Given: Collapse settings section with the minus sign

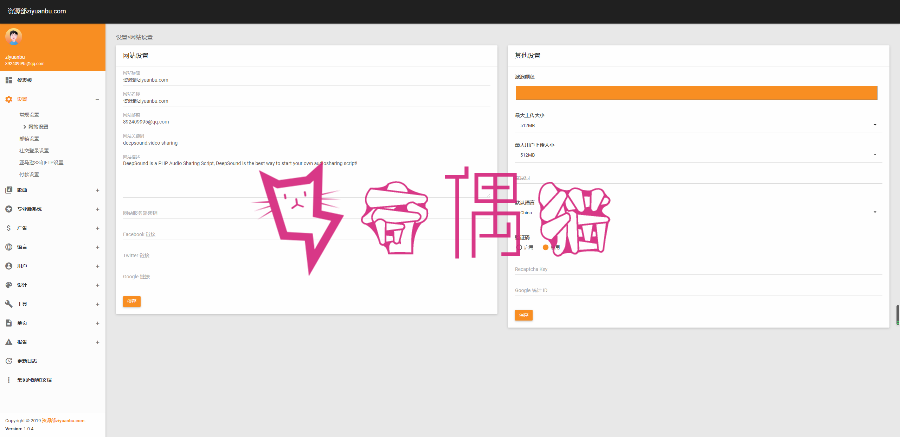Looking at the screenshot, I should pos(97,99).
